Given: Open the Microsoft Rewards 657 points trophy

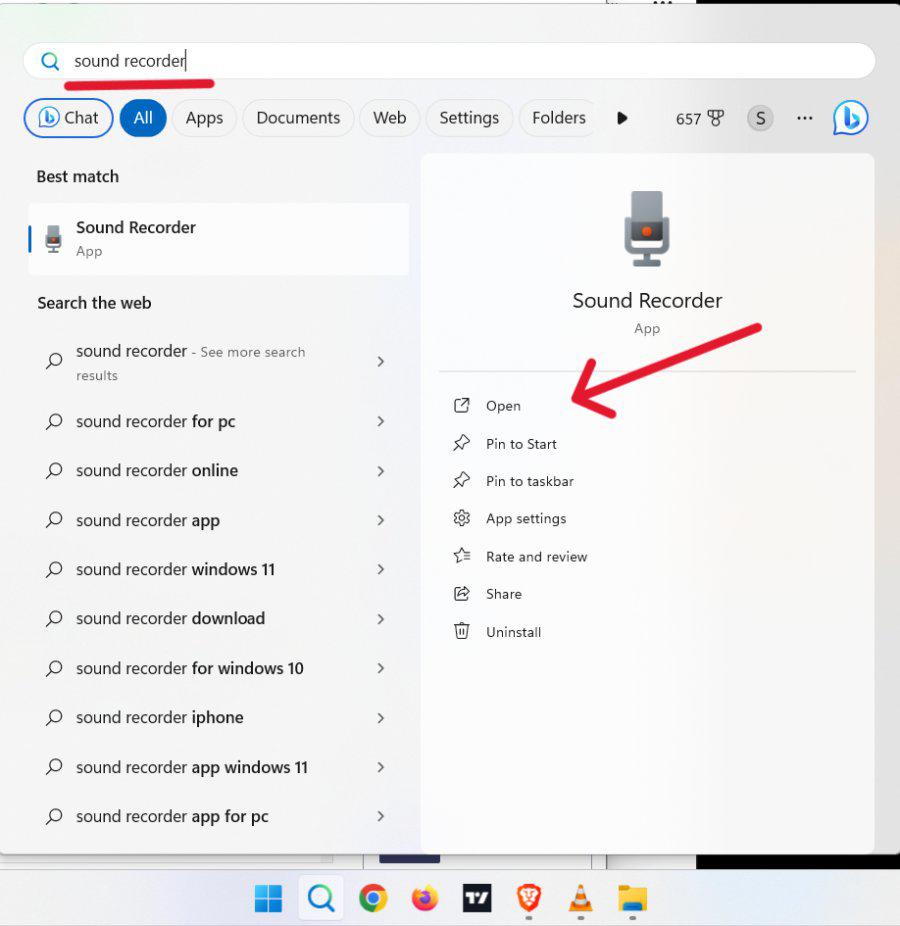Looking at the screenshot, I should point(700,119).
